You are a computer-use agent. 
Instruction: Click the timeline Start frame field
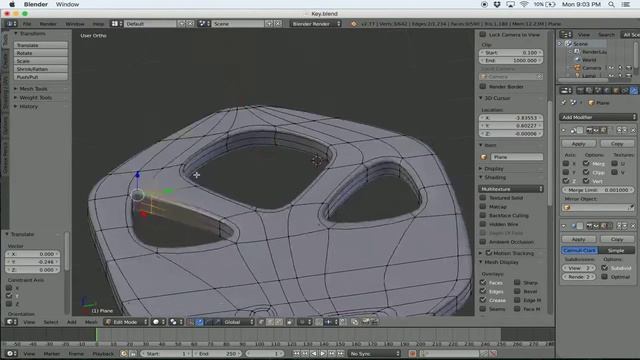(x=166, y=353)
